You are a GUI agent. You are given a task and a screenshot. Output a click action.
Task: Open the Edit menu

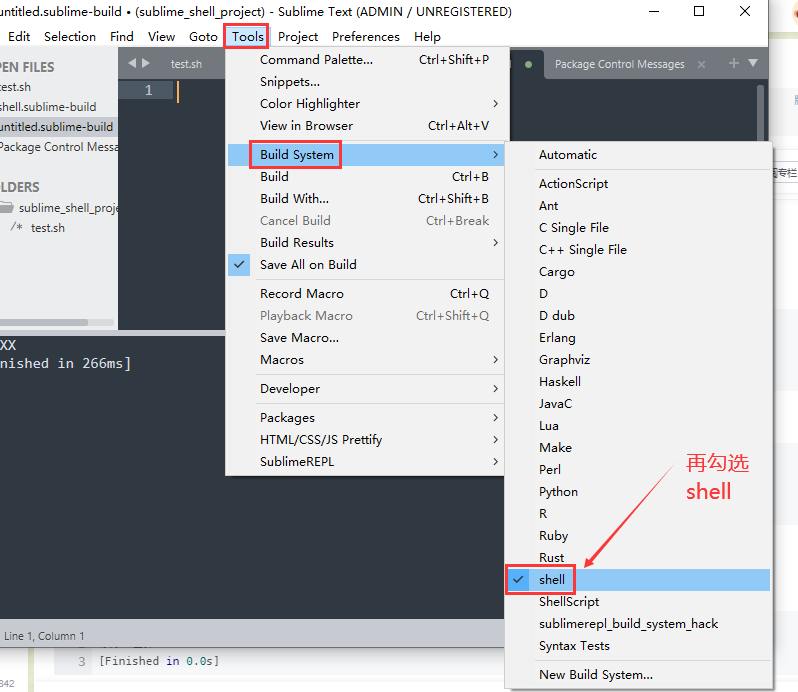coord(19,37)
